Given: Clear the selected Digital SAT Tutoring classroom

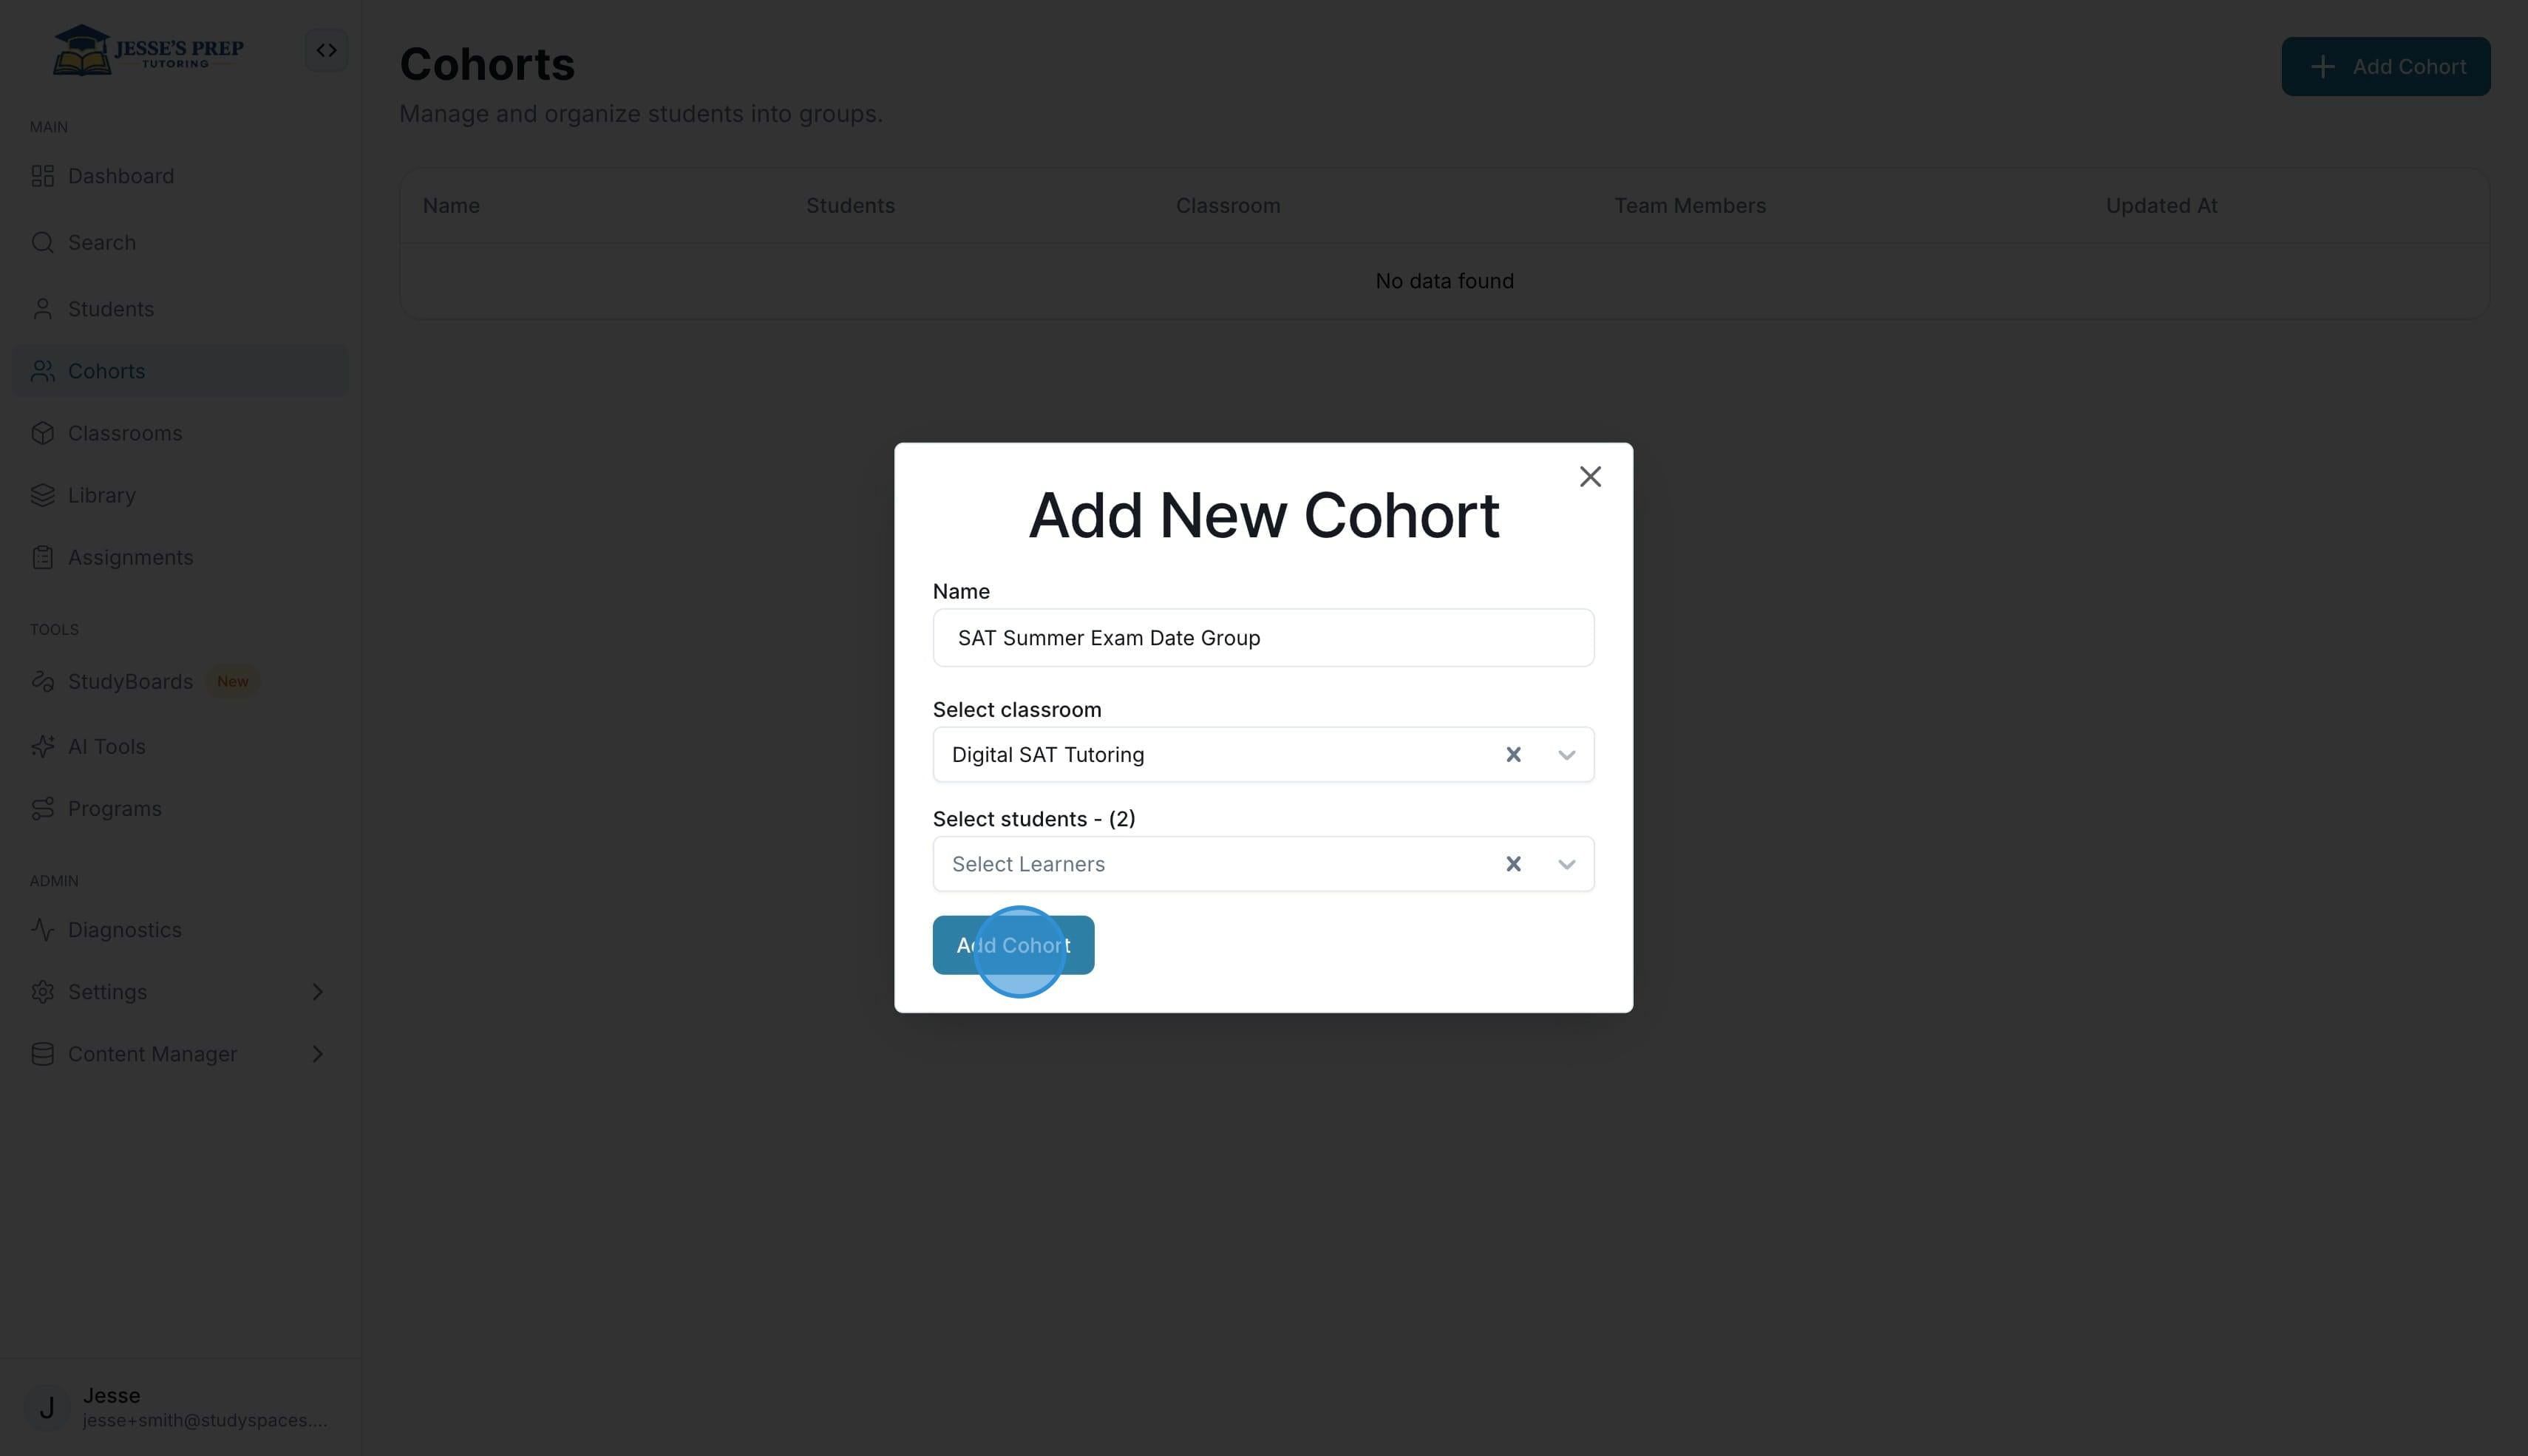Looking at the screenshot, I should (x=1513, y=755).
